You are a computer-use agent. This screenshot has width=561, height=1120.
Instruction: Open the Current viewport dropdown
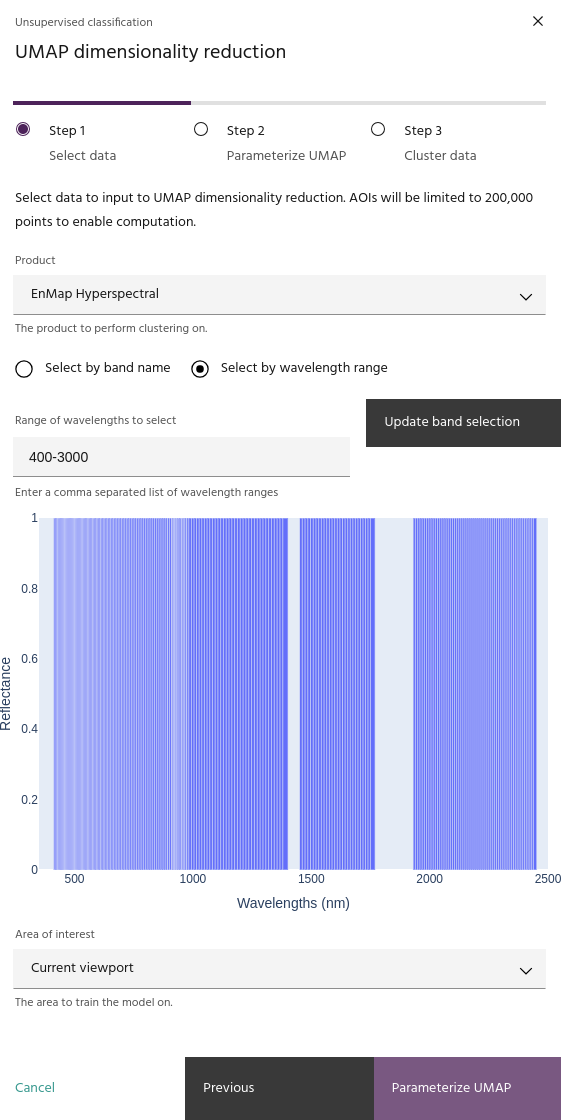(x=279, y=969)
